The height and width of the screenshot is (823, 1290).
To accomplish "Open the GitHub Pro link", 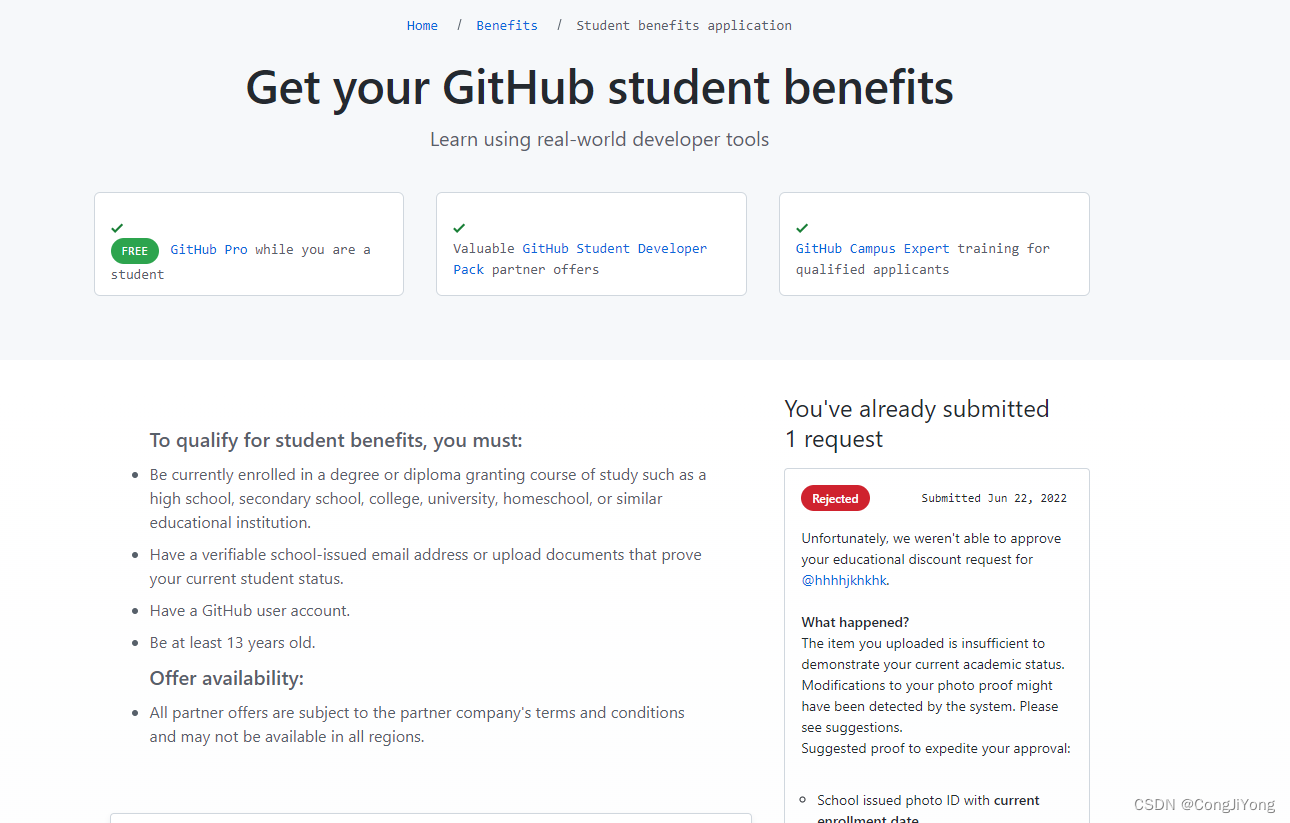I will pyautogui.click(x=209, y=249).
